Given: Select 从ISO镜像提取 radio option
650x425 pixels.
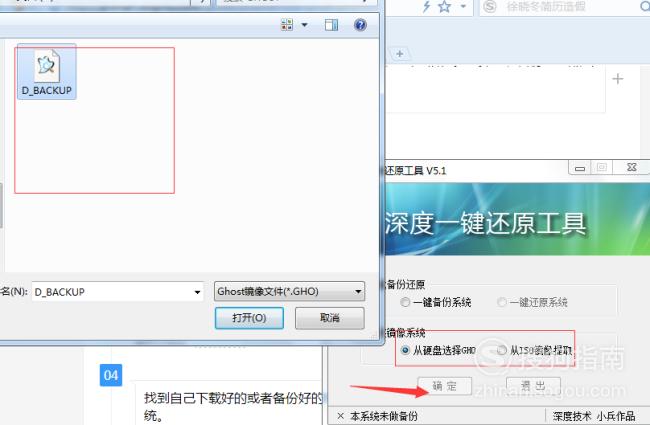Looking at the screenshot, I should coord(535,350).
